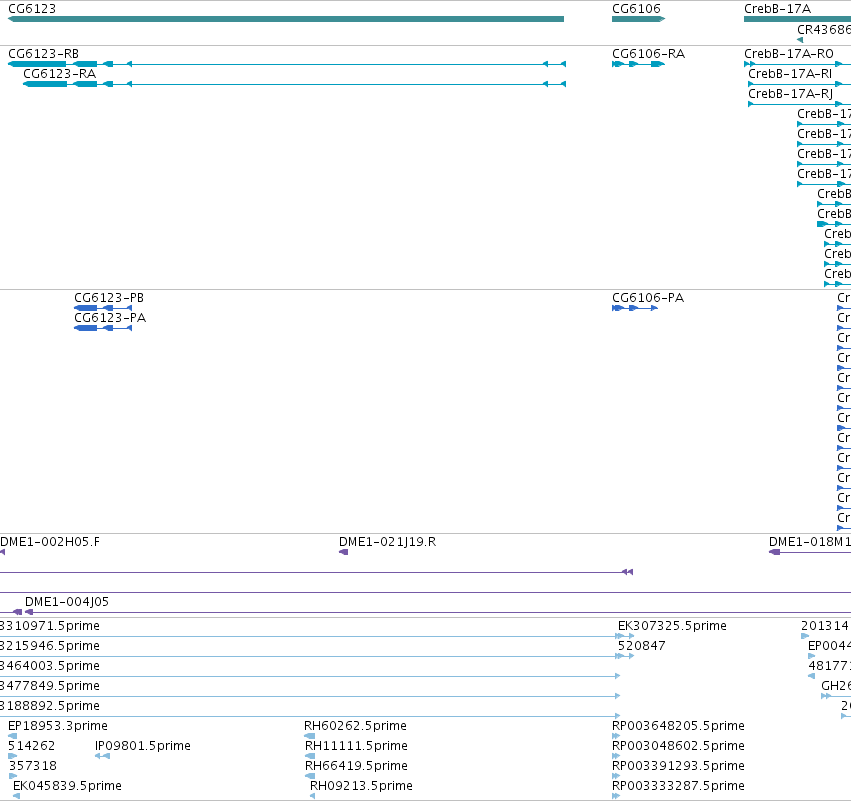851x801 pixels.
Task: Select the CG6123-PA coding sequence
Action: coord(103,328)
